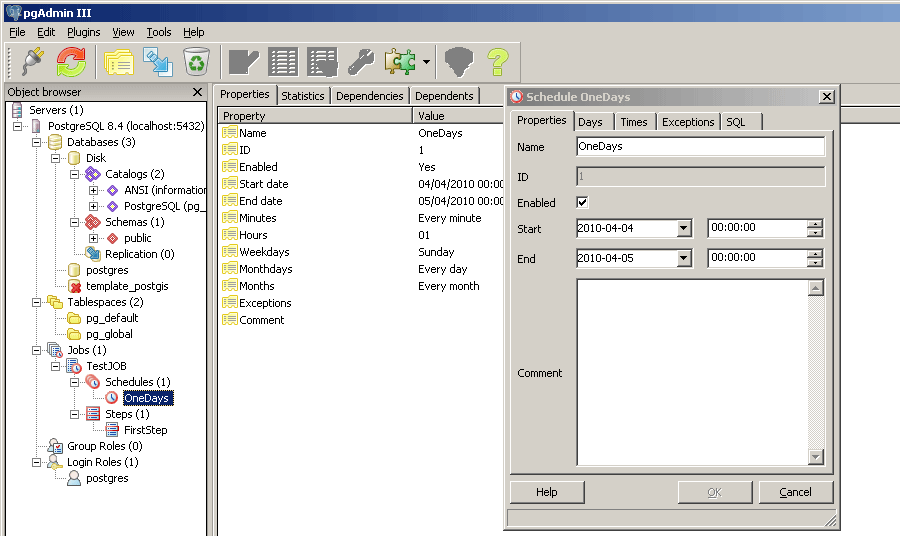Switch to the Dependents tab
900x536 pixels.
coord(444,96)
